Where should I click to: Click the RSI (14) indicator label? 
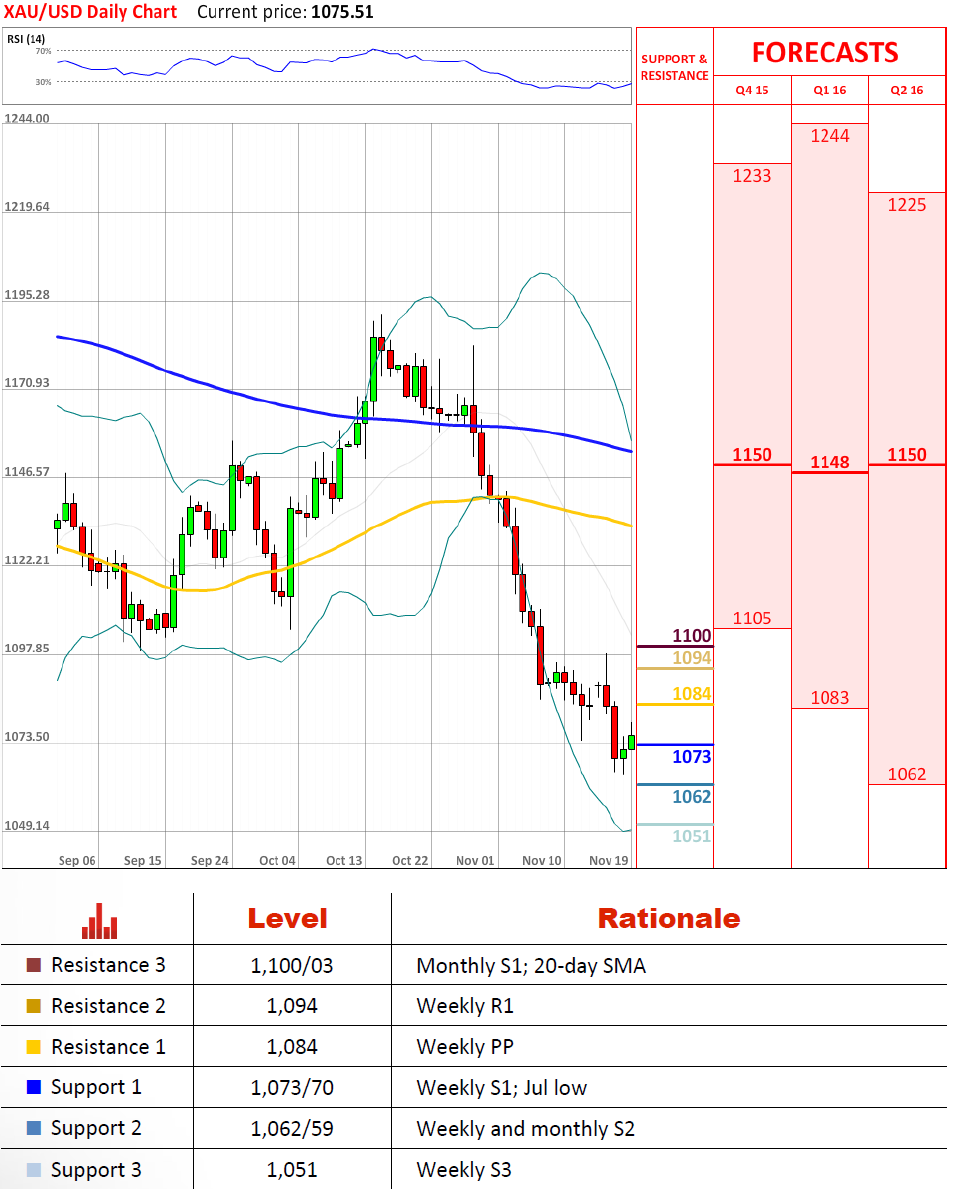click(26, 39)
